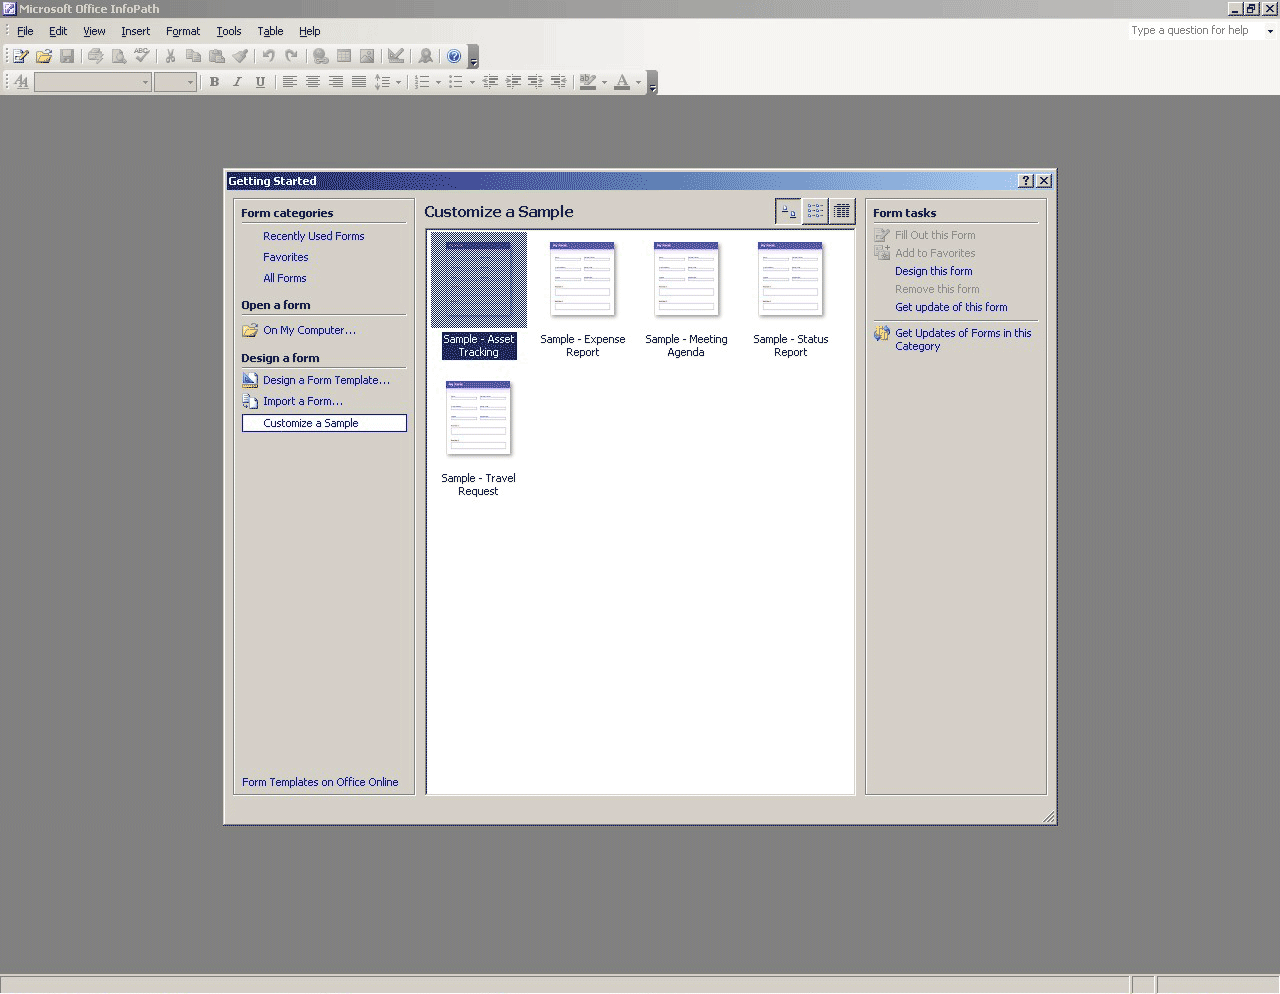The width and height of the screenshot is (1280, 994).
Task: Click Import a Form link
Action: click(302, 401)
